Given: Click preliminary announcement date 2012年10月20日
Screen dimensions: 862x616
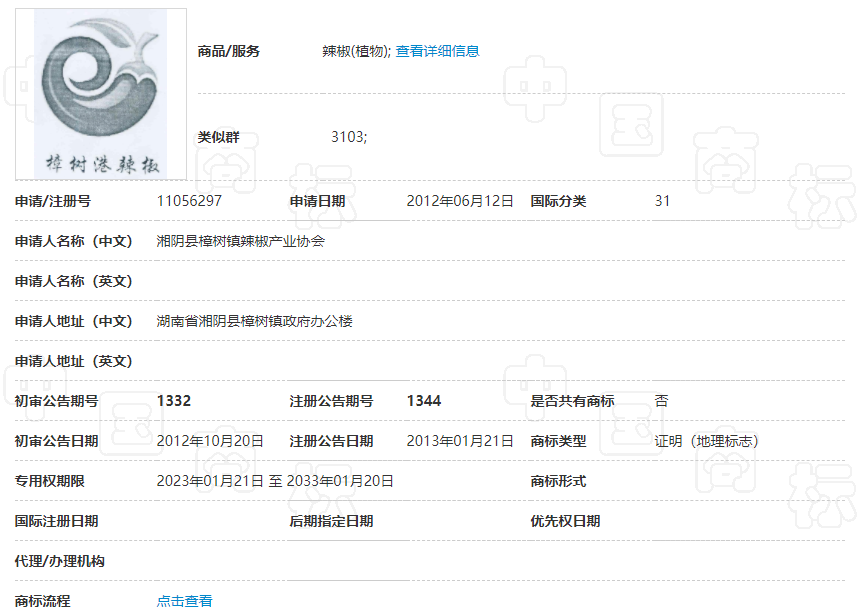Looking at the screenshot, I should tap(210, 441).
